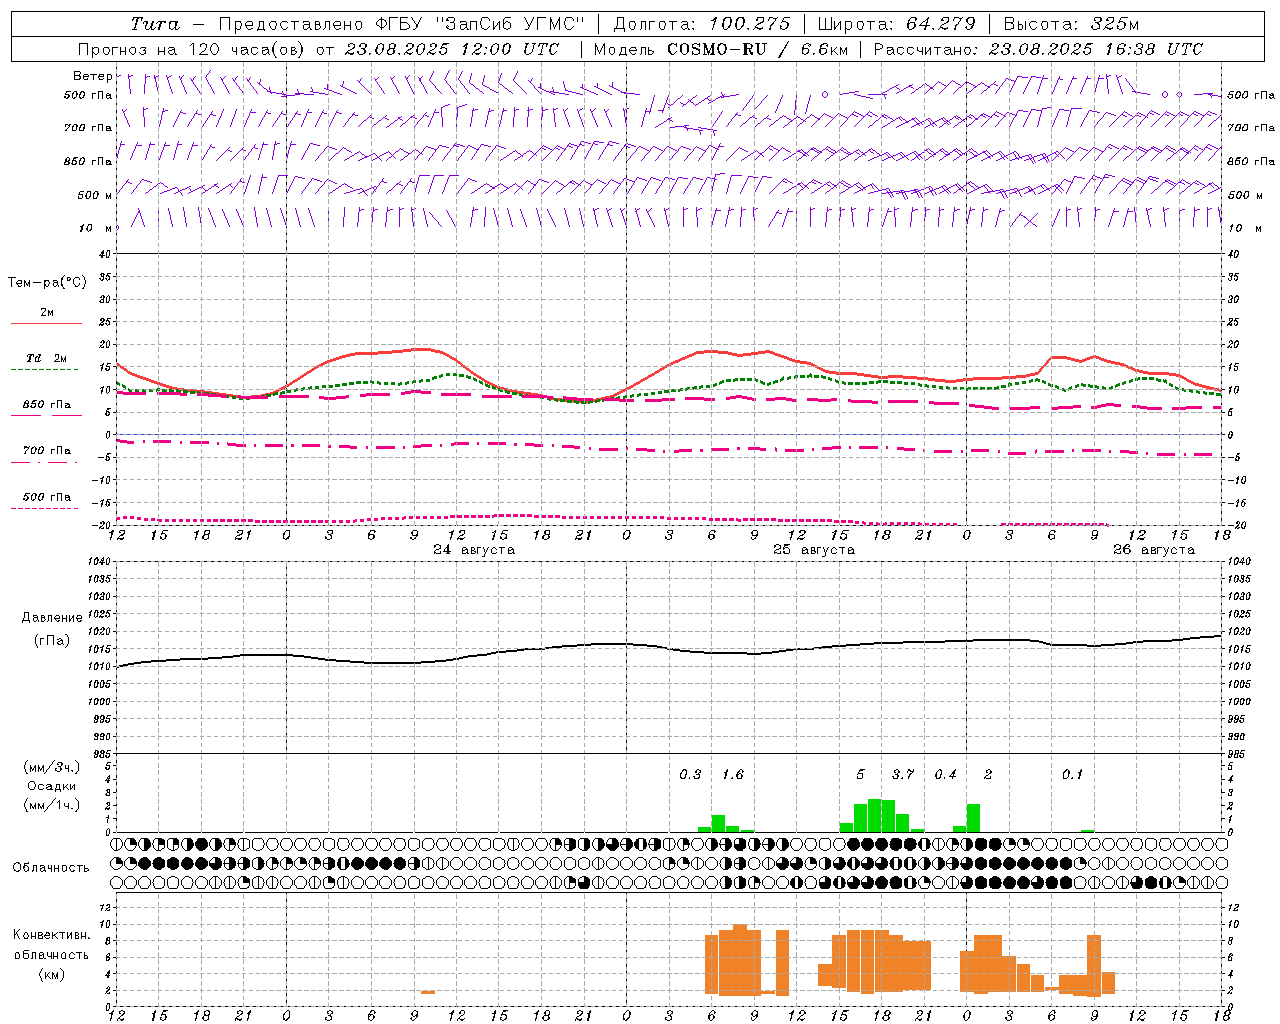
Task: Click the '(мм/1ч.)' hourly precipitation unit
Action: 51,805
